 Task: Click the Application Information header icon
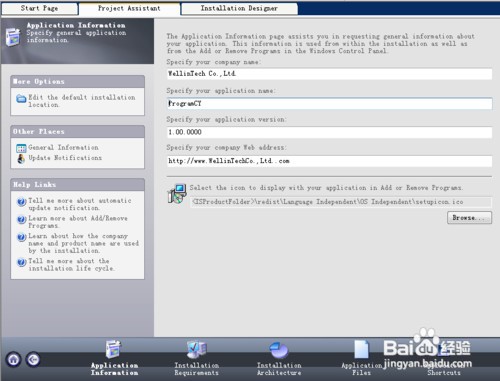pos(13,37)
